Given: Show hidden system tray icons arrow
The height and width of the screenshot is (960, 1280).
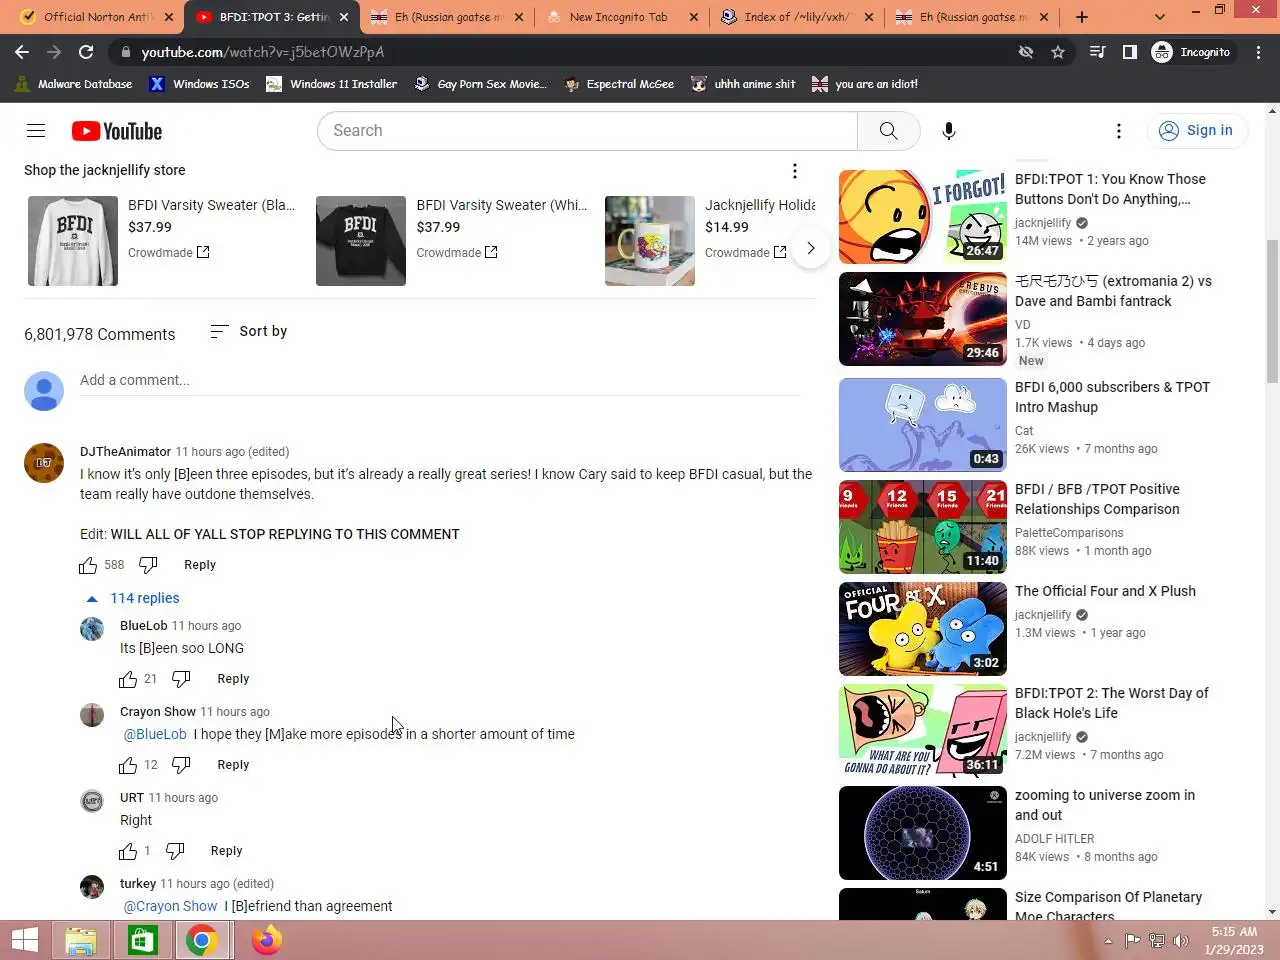Looking at the screenshot, I should click(1108, 941).
